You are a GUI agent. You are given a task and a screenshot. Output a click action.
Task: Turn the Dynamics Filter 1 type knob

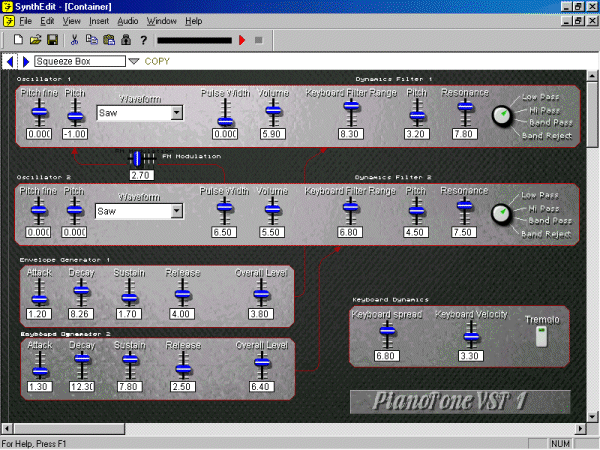[501, 116]
